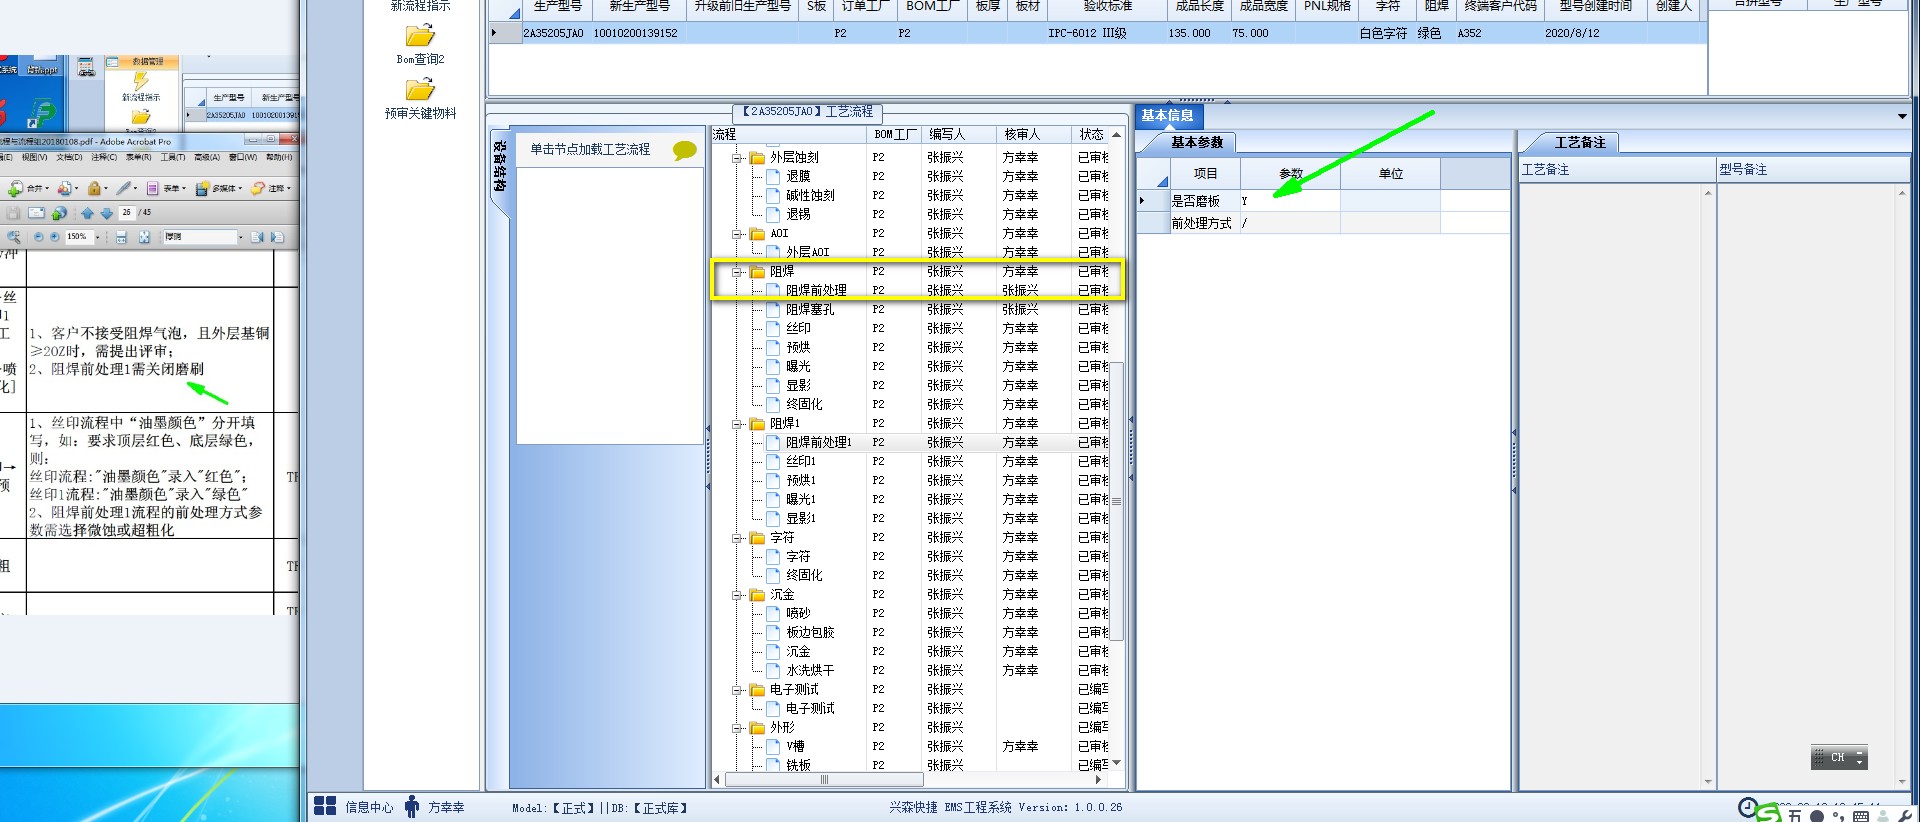
Task: Open Acrobat's 工具(T) menu
Action: click(x=172, y=157)
